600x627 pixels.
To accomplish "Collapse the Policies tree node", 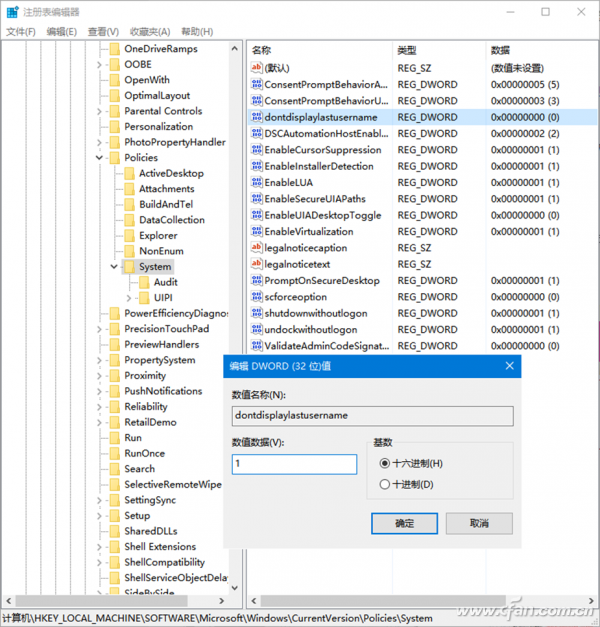I will (99, 158).
